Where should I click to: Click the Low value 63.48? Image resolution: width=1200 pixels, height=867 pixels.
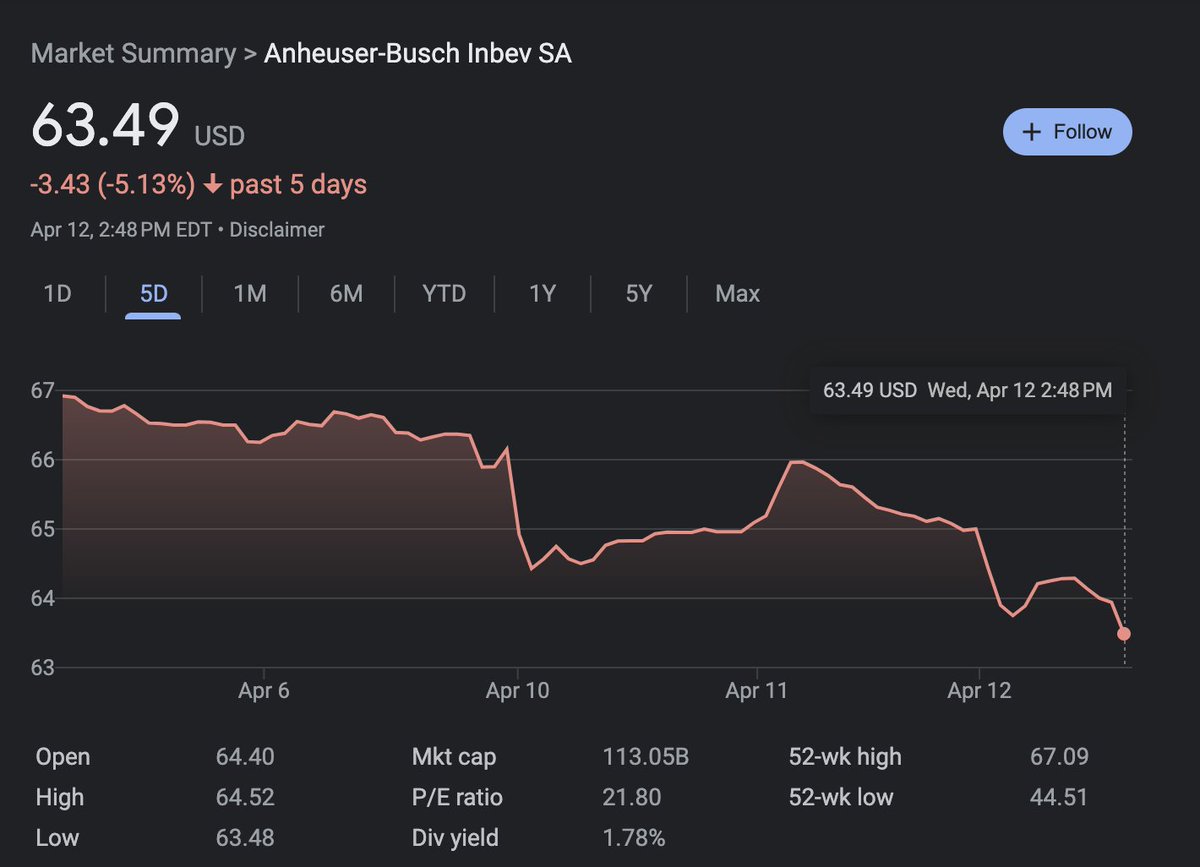(x=245, y=837)
